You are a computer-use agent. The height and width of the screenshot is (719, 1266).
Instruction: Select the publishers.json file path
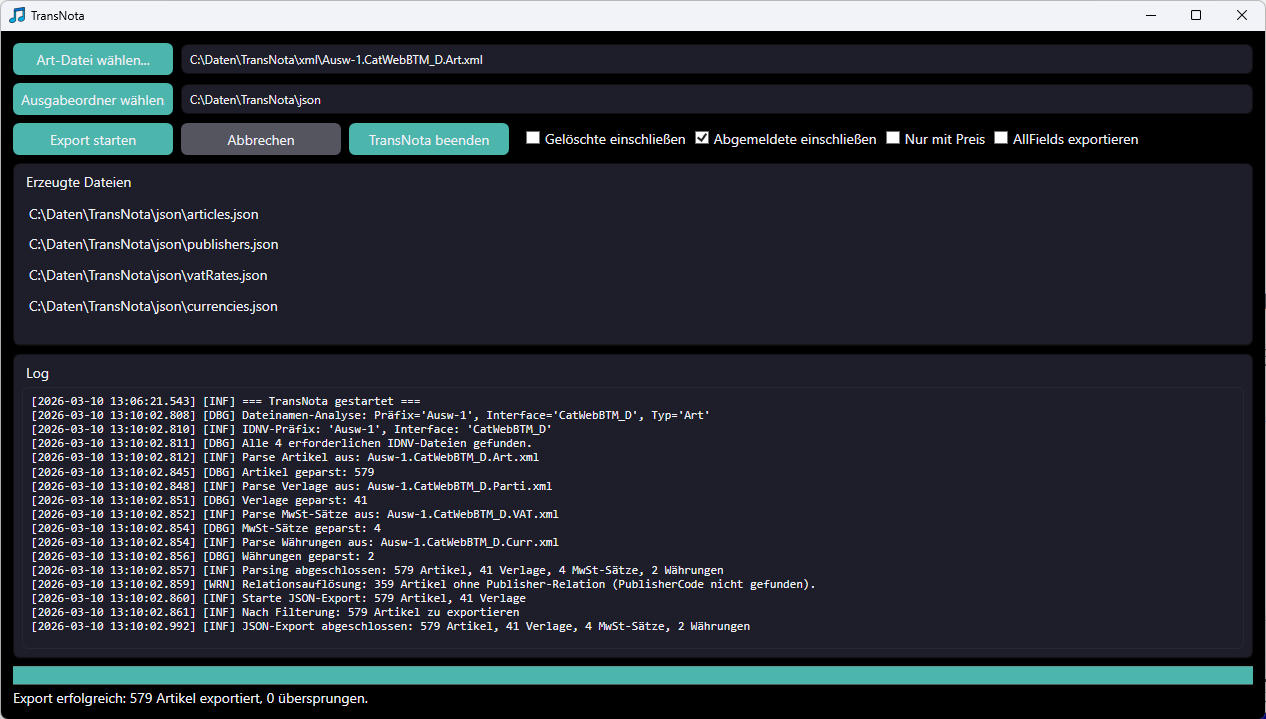(153, 244)
